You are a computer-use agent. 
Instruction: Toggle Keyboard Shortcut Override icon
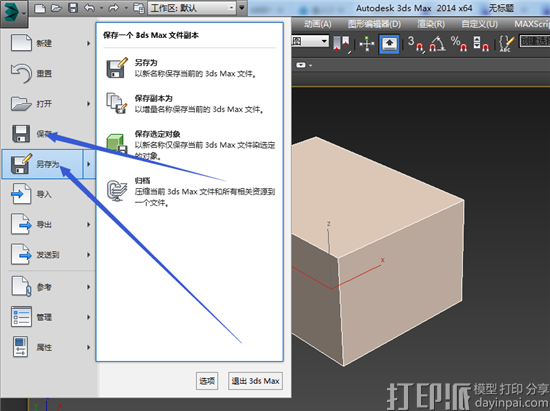click(389, 44)
